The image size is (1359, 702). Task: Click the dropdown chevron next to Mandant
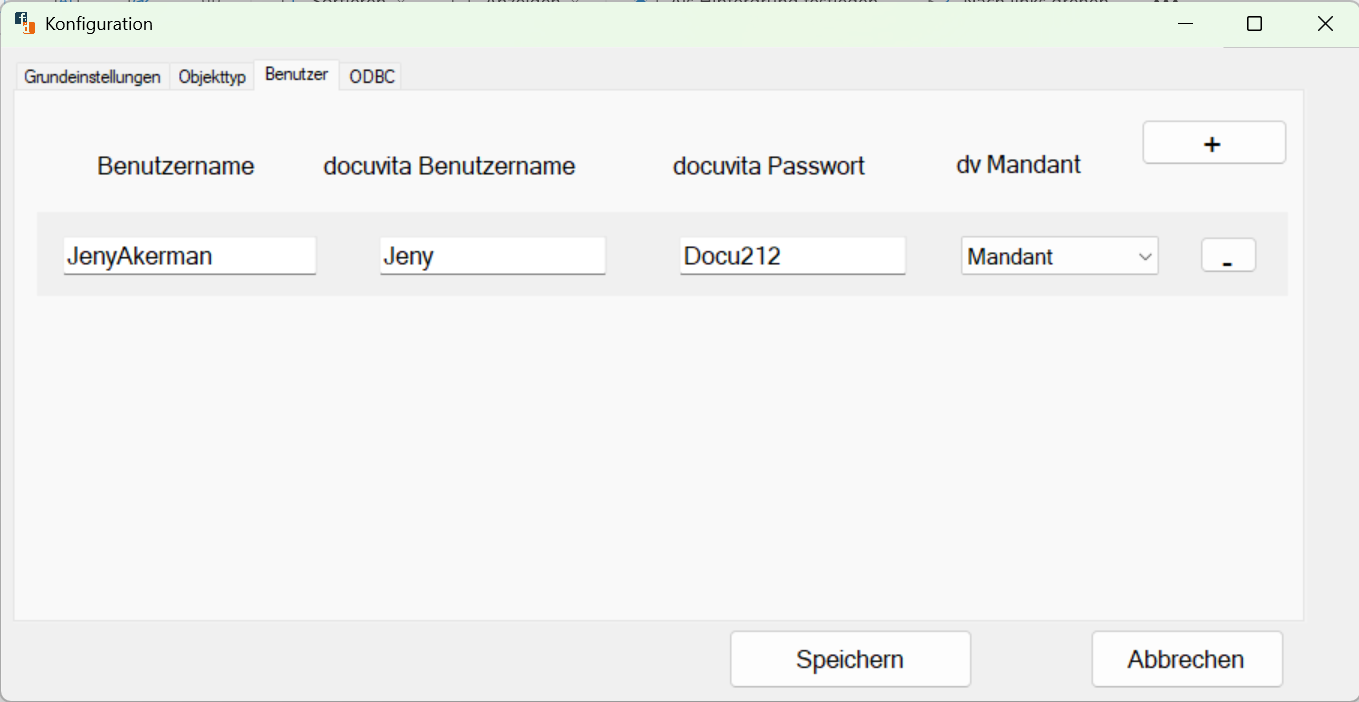tap(1147, 256)
